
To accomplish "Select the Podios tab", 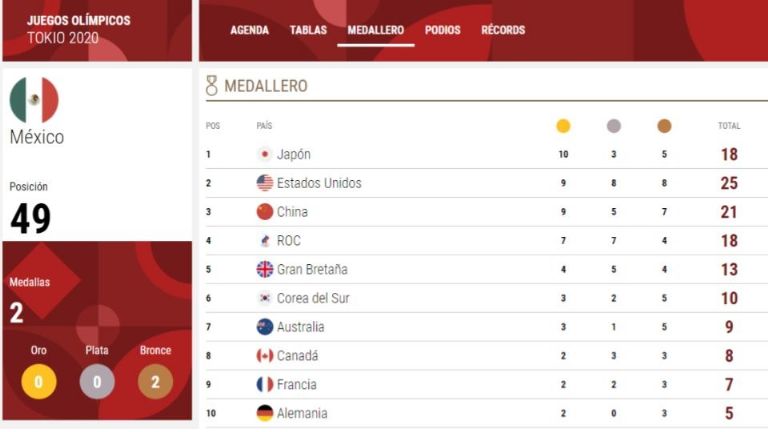I will [x=442, y=30].
